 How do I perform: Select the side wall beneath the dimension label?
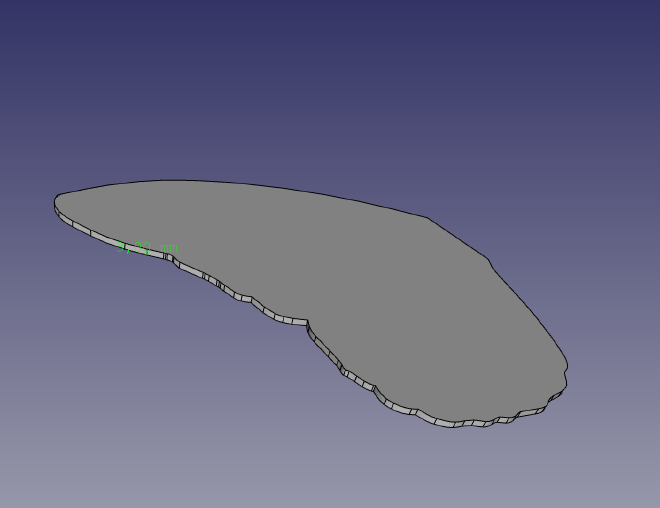[143, 250]
